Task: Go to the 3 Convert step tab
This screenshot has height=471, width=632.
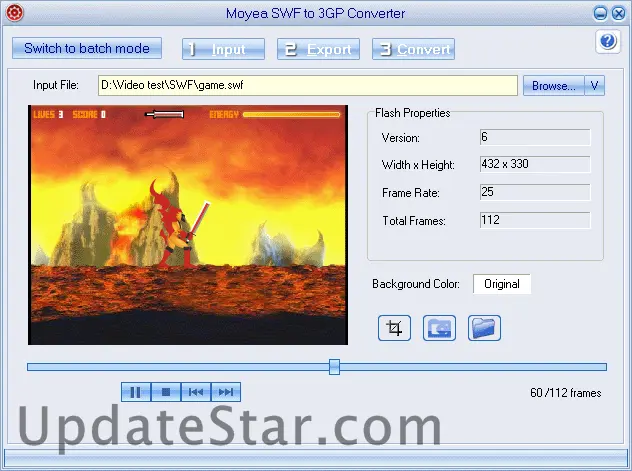Action: (x=414, y=49)
